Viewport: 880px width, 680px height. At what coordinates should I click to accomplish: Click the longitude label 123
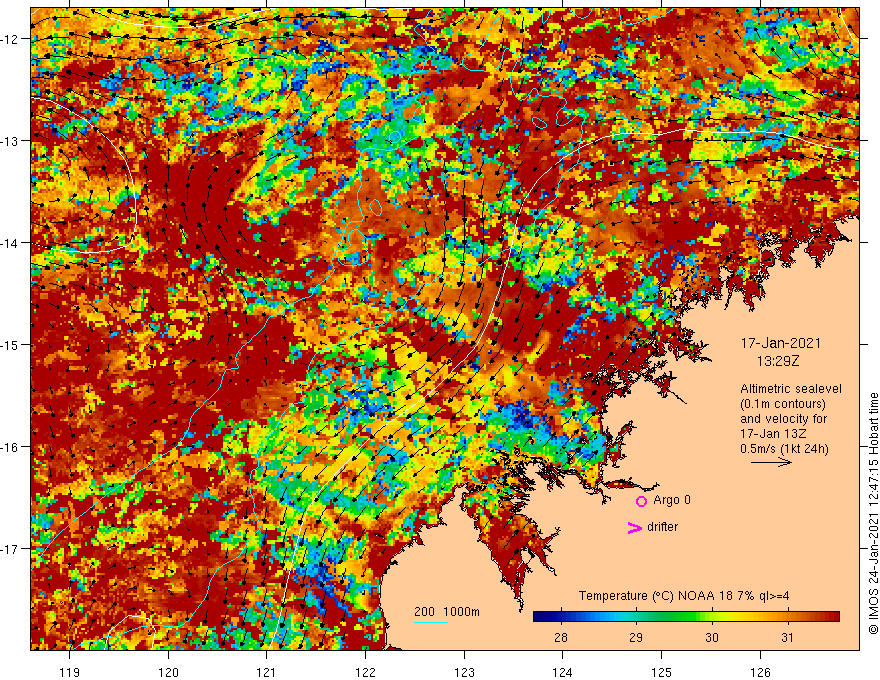(x=464, y=672)
